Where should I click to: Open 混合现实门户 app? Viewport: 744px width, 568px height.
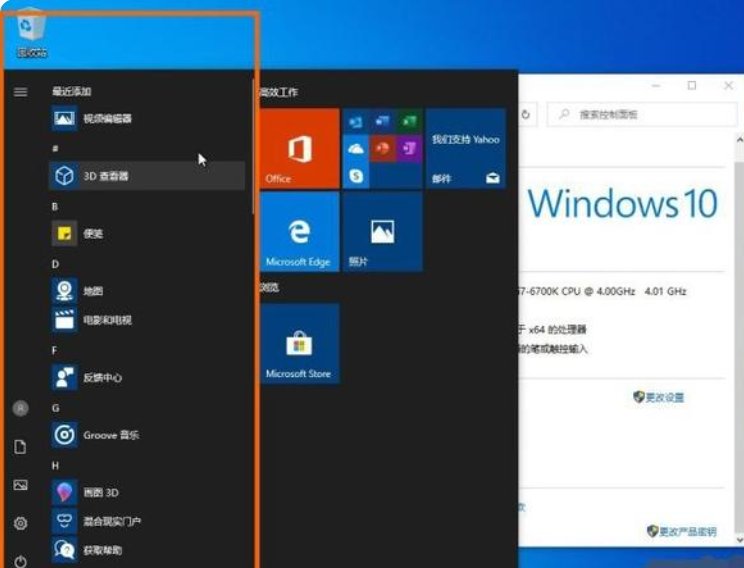coord(110,521)
